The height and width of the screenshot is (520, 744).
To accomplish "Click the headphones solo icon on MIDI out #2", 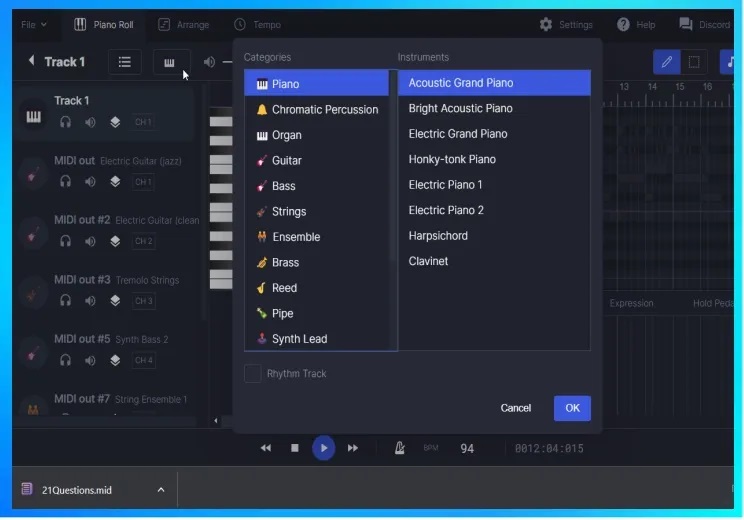I will [65, 241].
